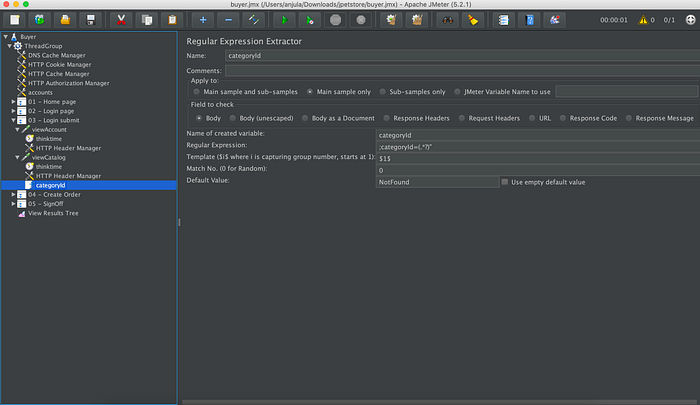The width and height of the screenshot is (700, 405).
Task: Click the horizontal scrollbar at bottom
Action: (x=440, y=402)
